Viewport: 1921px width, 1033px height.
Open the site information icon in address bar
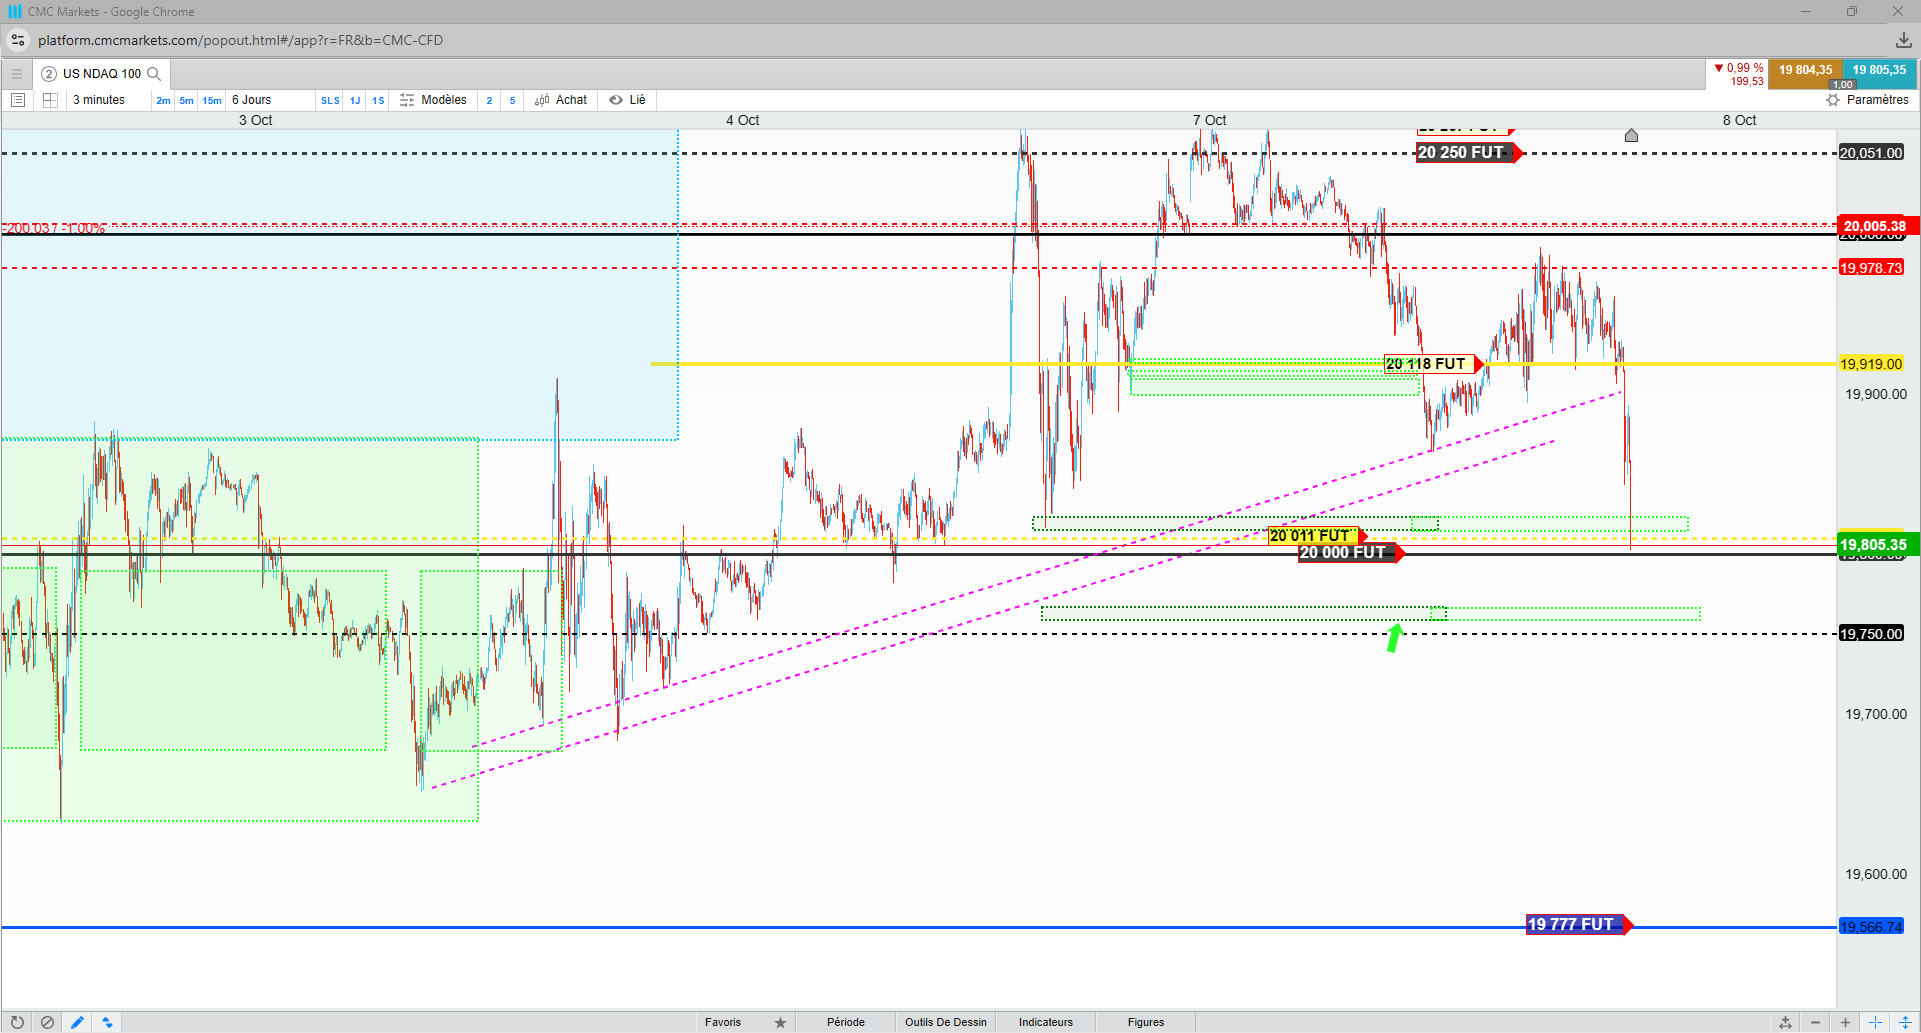[x=18, y=40]
